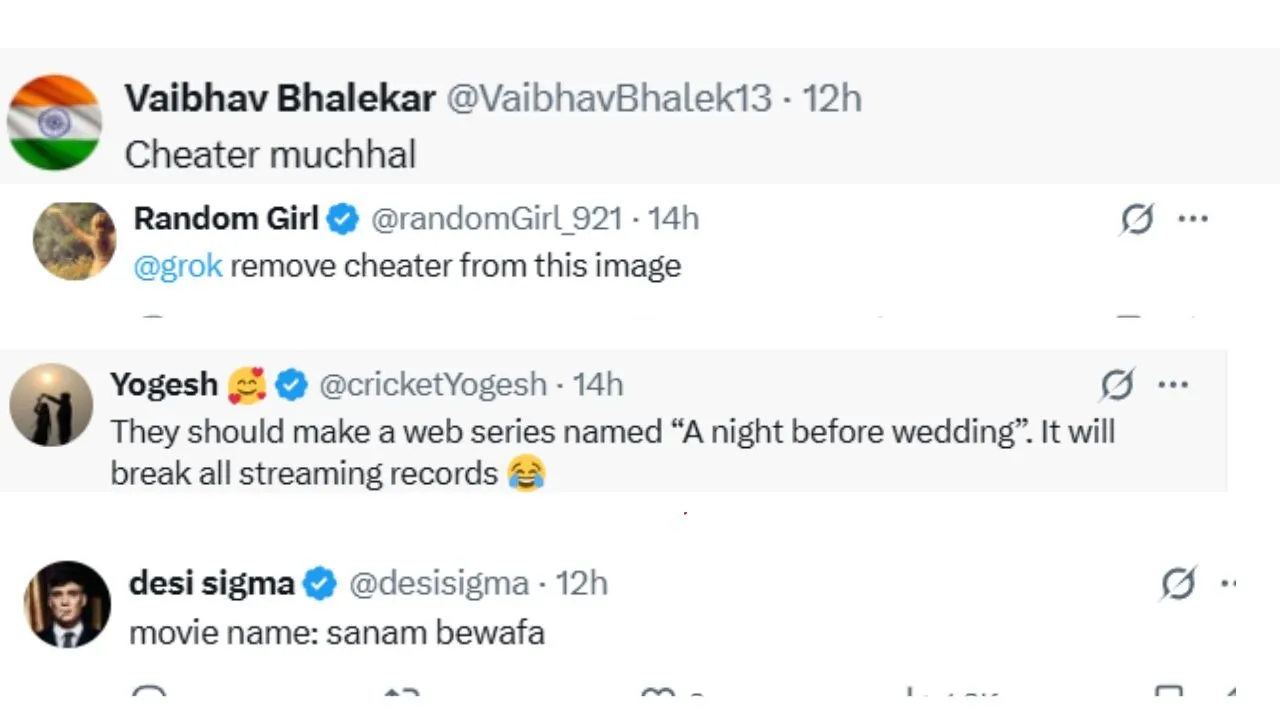Click desi sigma's blue verification badge
Viewport: 1280px width, 720px height.
[x=320, y=583]
